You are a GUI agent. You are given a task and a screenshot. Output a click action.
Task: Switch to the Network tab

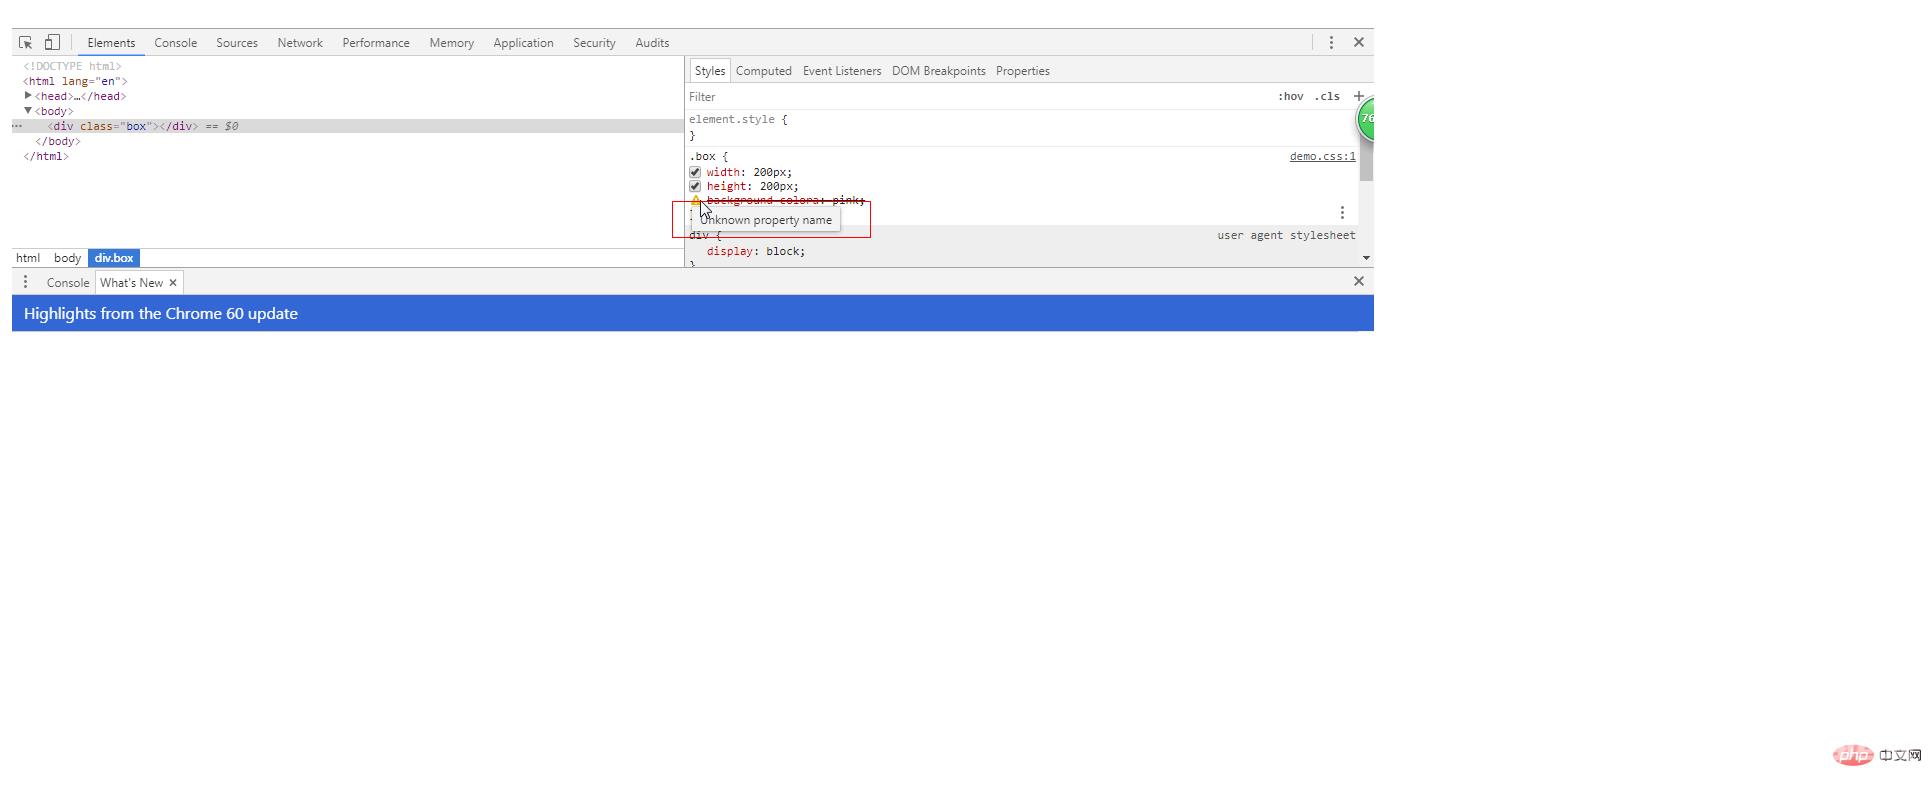[x=299, y=43]
